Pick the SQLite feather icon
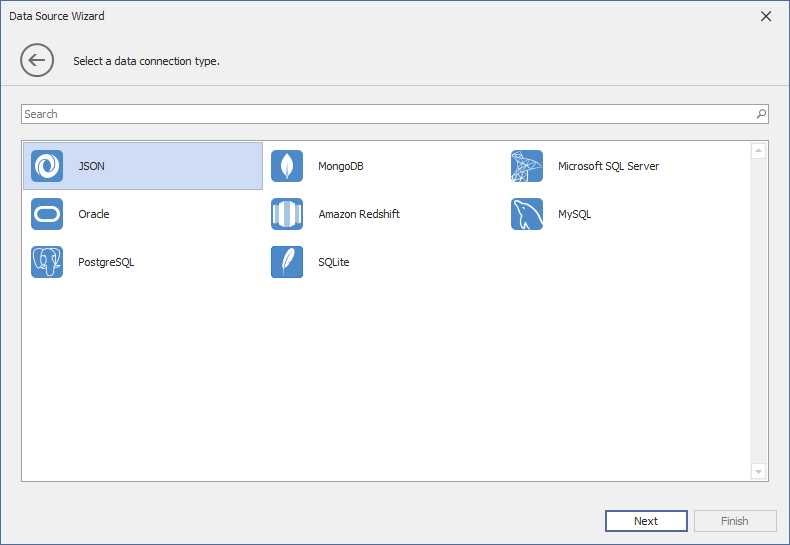The image size is (790, 545). point(287,262)
